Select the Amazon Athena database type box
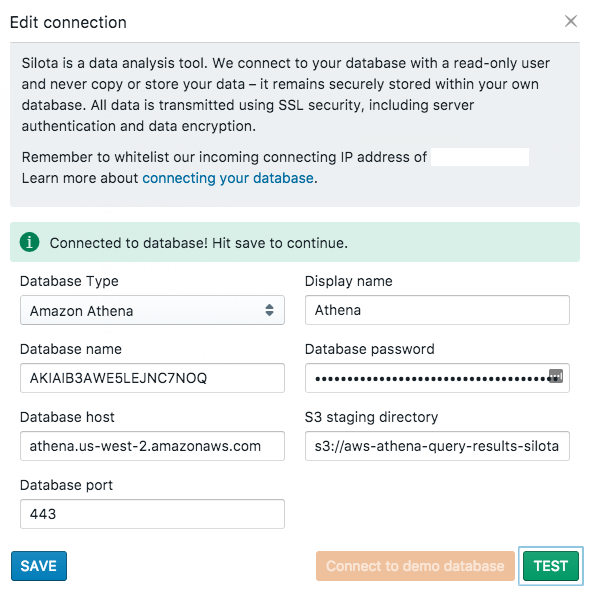This screenshot has width=591, height=594. point(152,310)
